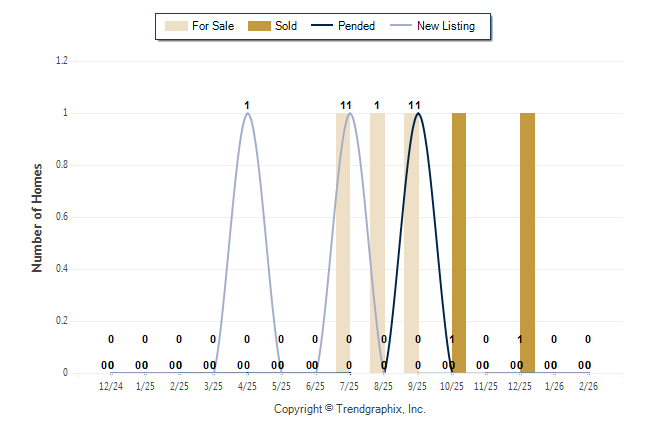Click the Trendgraphix copyright text
This screenshot has height=434, width=646.
point(350,410)
